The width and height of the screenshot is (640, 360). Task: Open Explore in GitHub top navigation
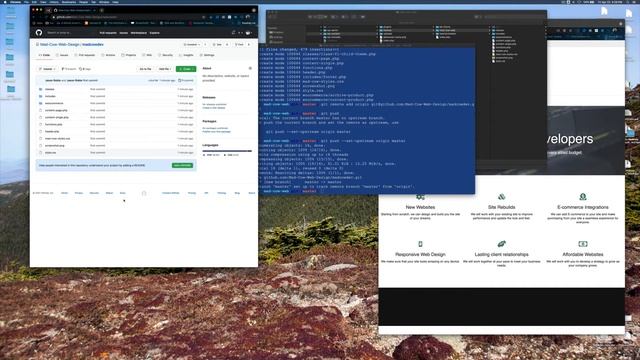tap(154, 33)
